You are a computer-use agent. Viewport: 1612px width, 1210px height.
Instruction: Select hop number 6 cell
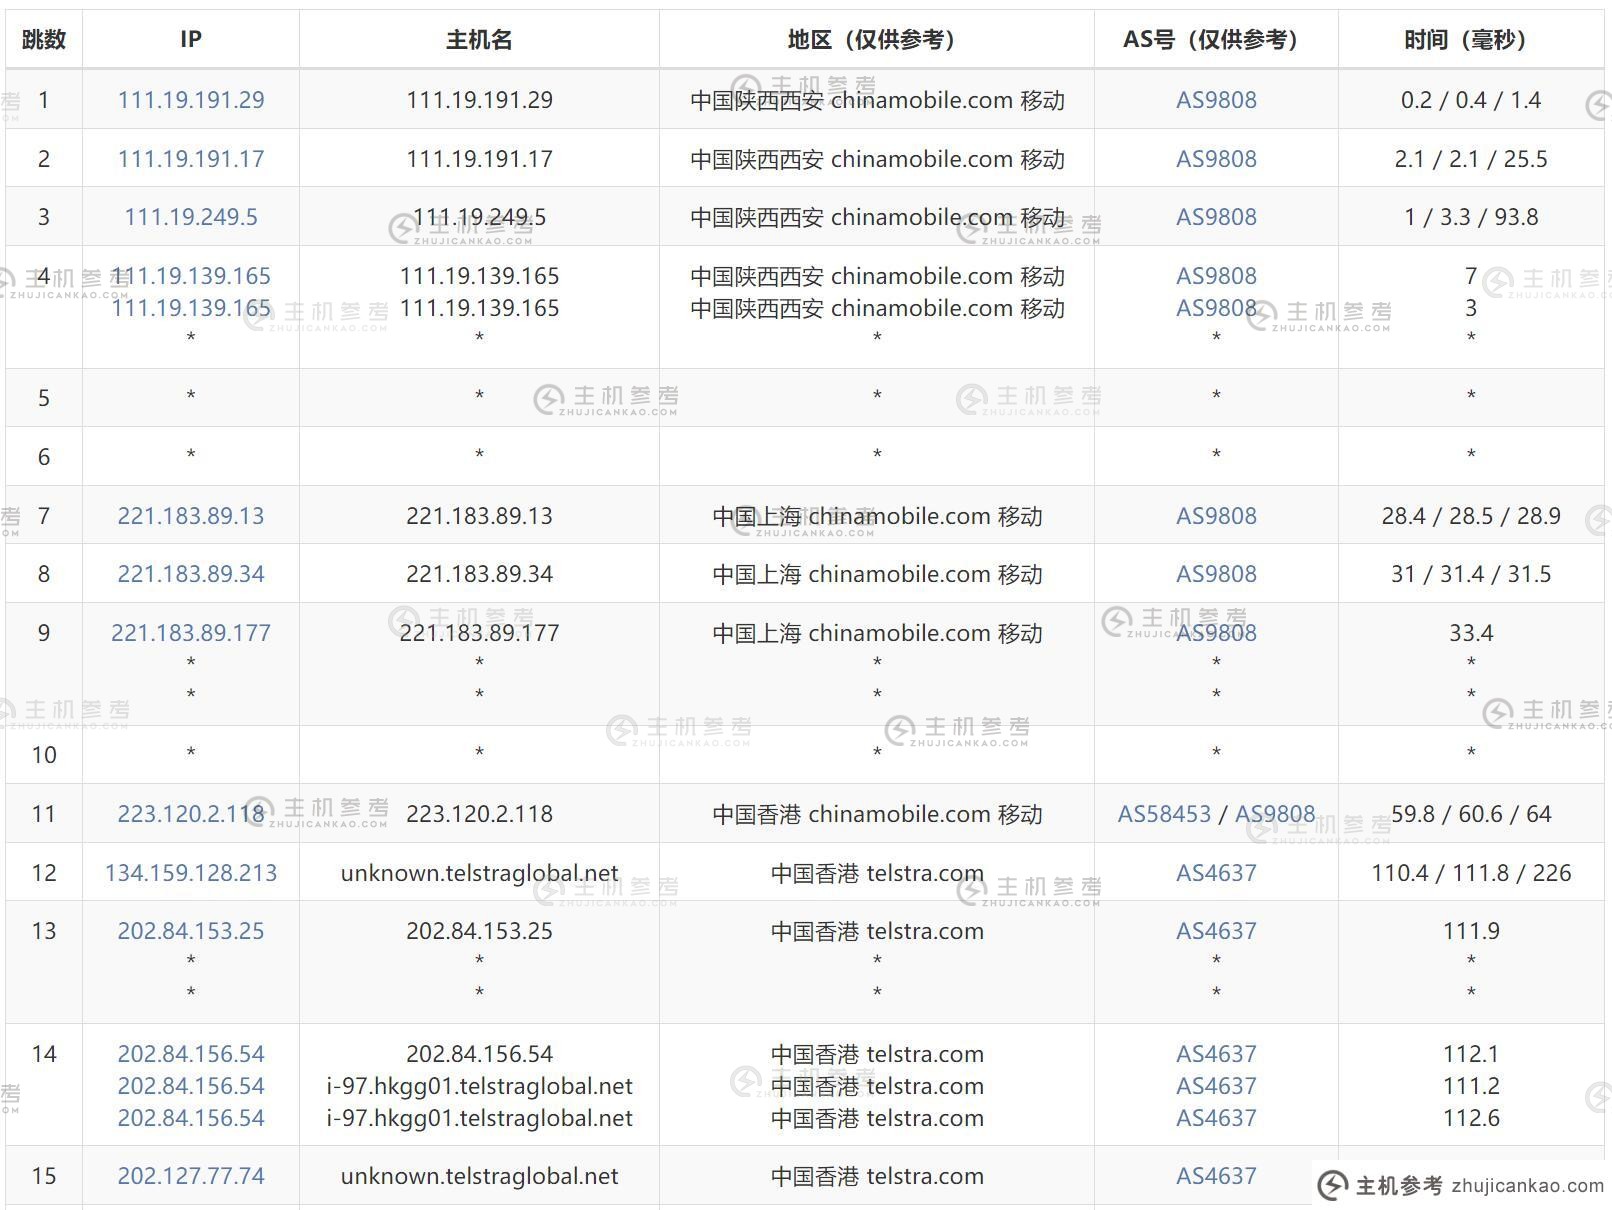44,457
